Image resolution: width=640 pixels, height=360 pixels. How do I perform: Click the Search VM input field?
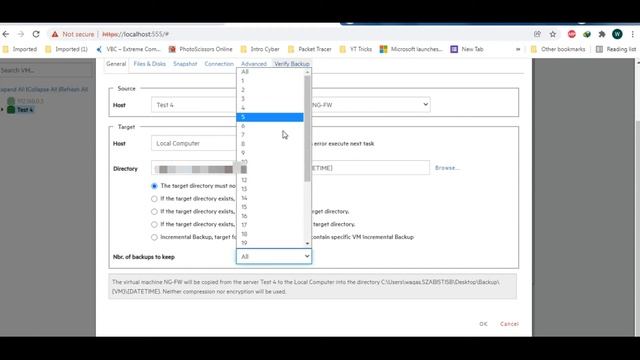pyautogui.click(x=47, y=70)
